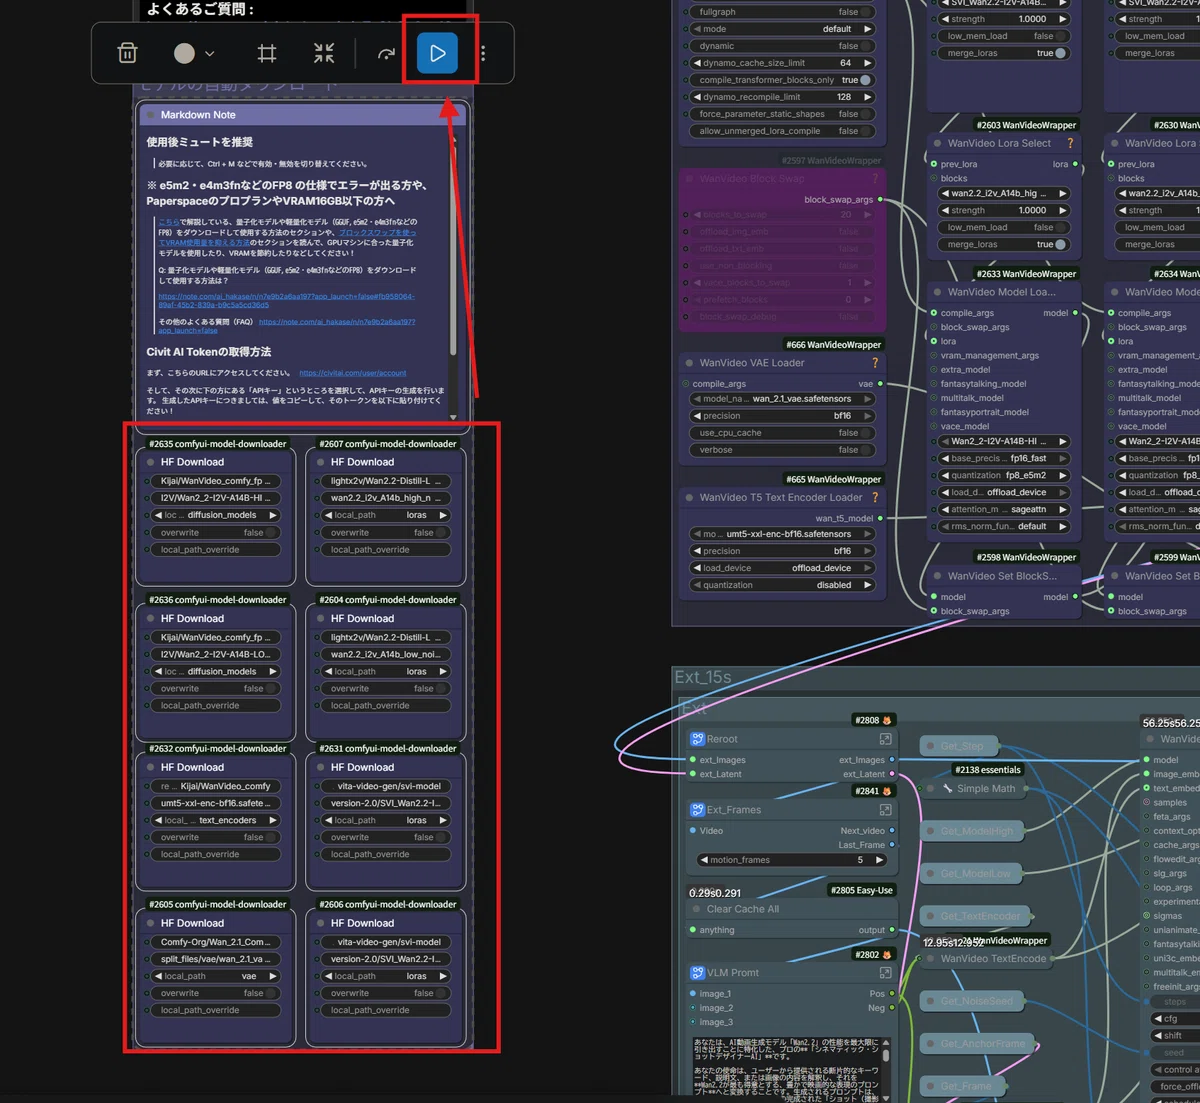Click the Get_NoiseSeed node
Viewport: 1200px width, 1103px height.
975,1001
